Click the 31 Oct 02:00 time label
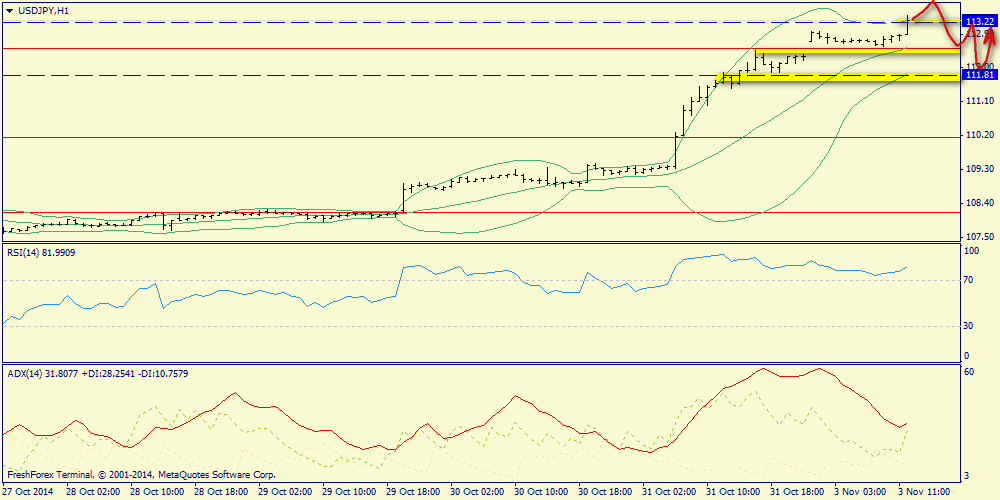1000x500 pixels. click(668, 492)
